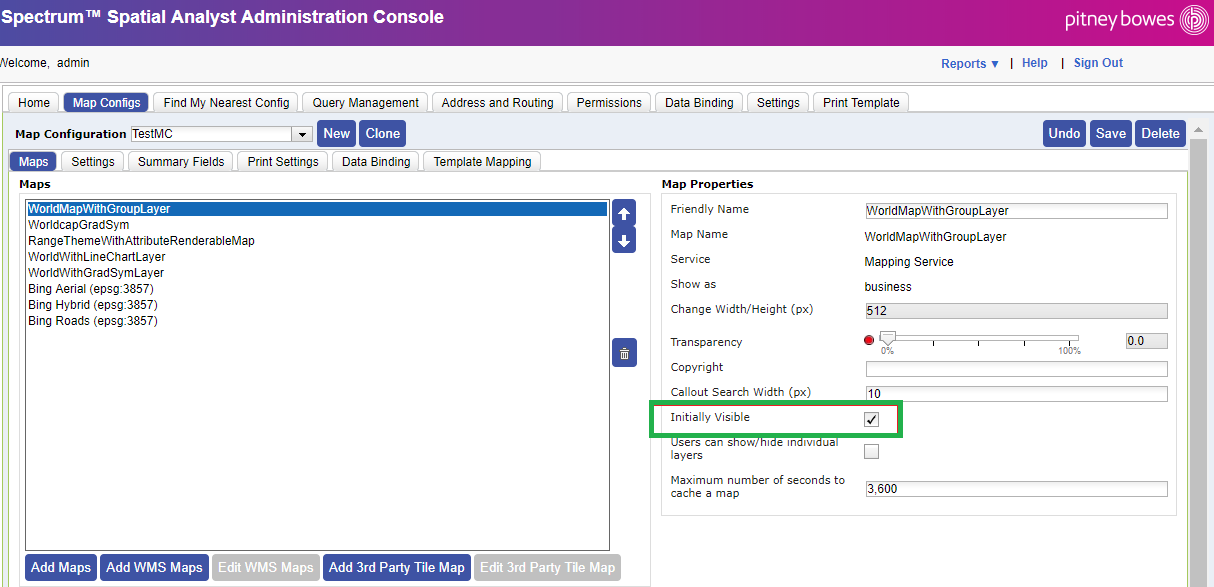This screenshot has height=587, width=1214.
Task: Open the Print Template tab
Action: tap(862, 103)
